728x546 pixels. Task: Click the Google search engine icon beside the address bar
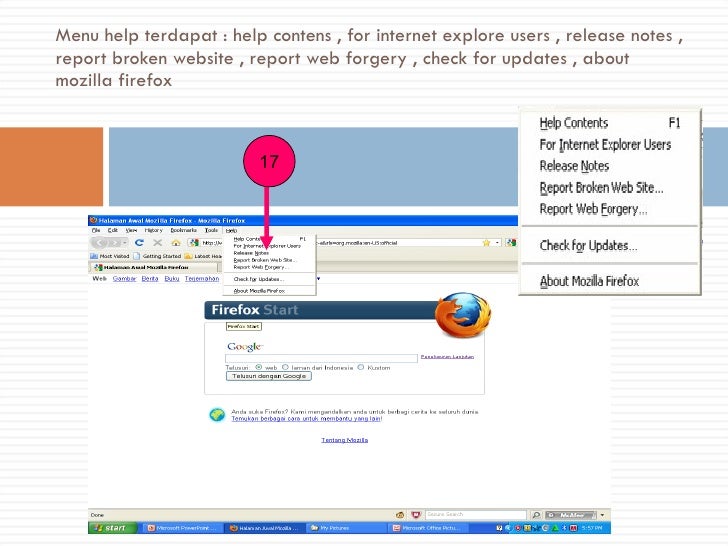pyautogui.click(x=511, y=242)
